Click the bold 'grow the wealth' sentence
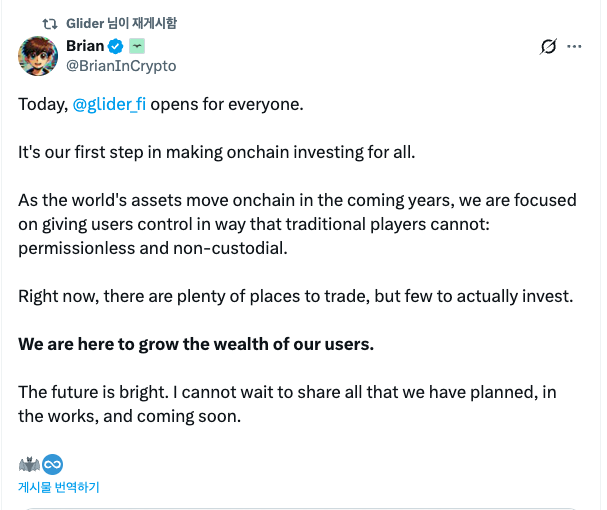Viewport: 607px width, 510px height. [196, 344]
